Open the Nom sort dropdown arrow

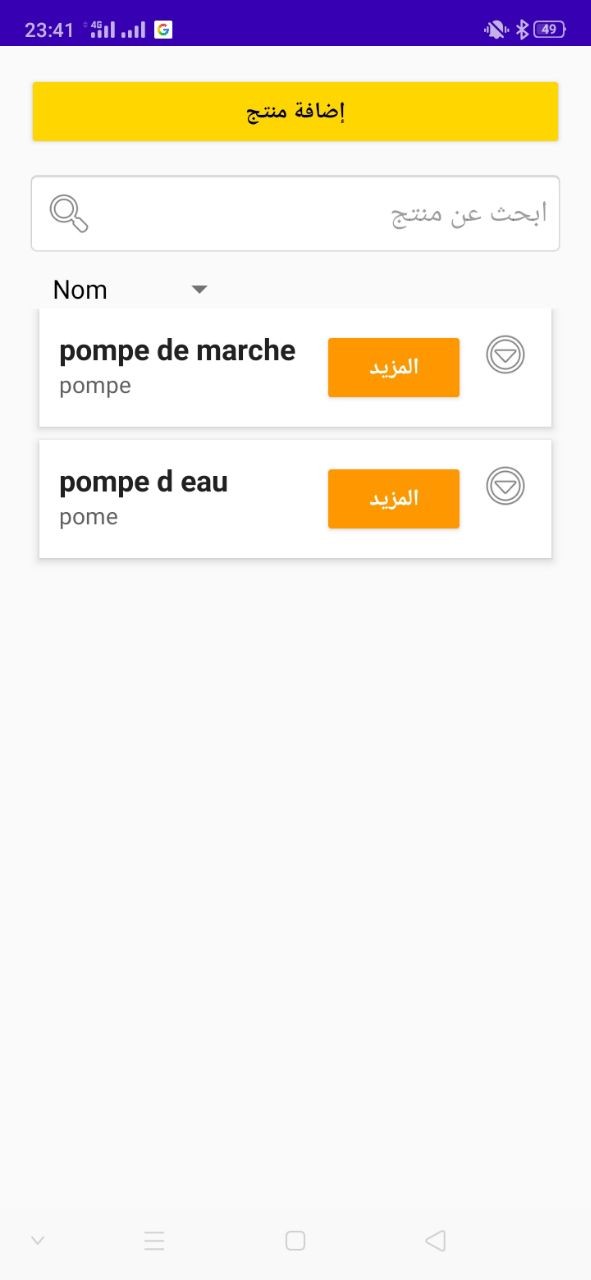point(199,290)
